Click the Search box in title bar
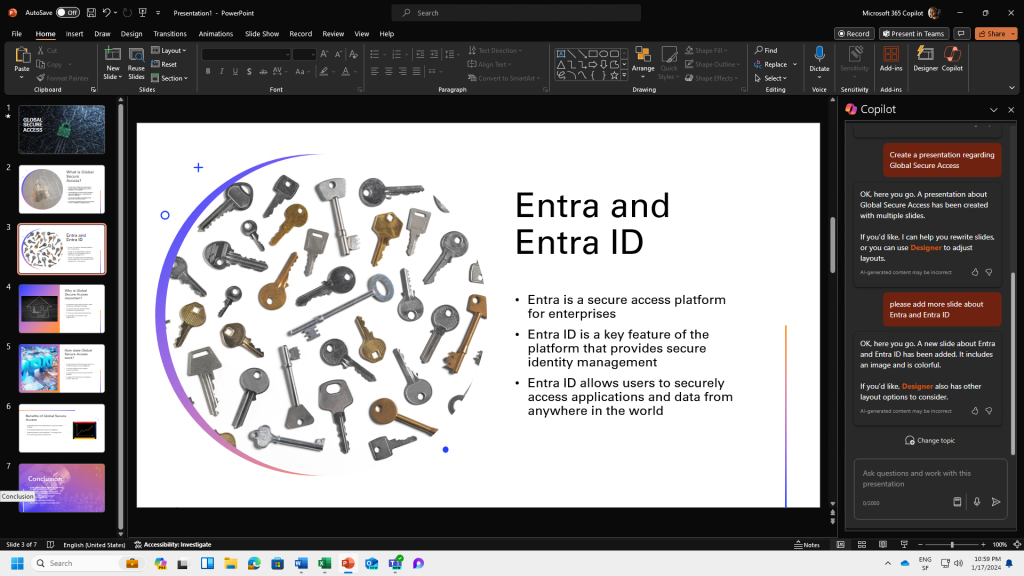 [x=516, y=12]
